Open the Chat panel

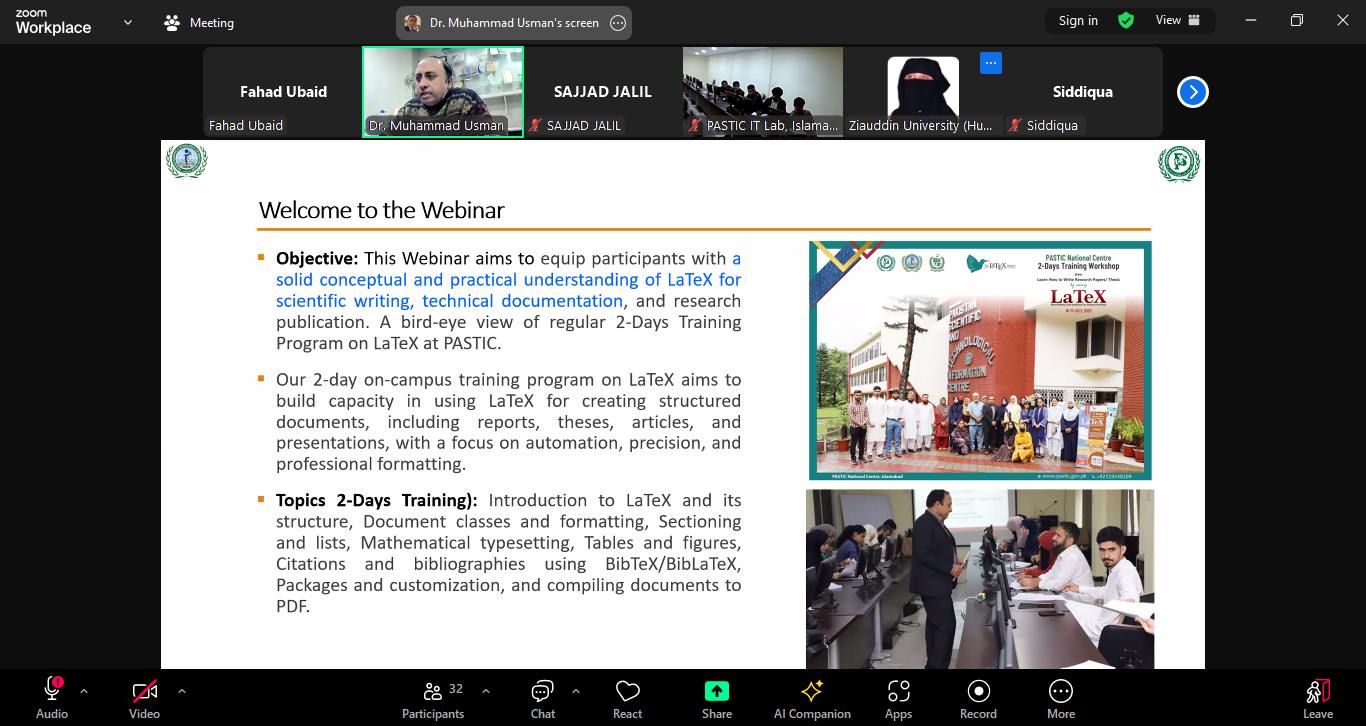[542, 699]
